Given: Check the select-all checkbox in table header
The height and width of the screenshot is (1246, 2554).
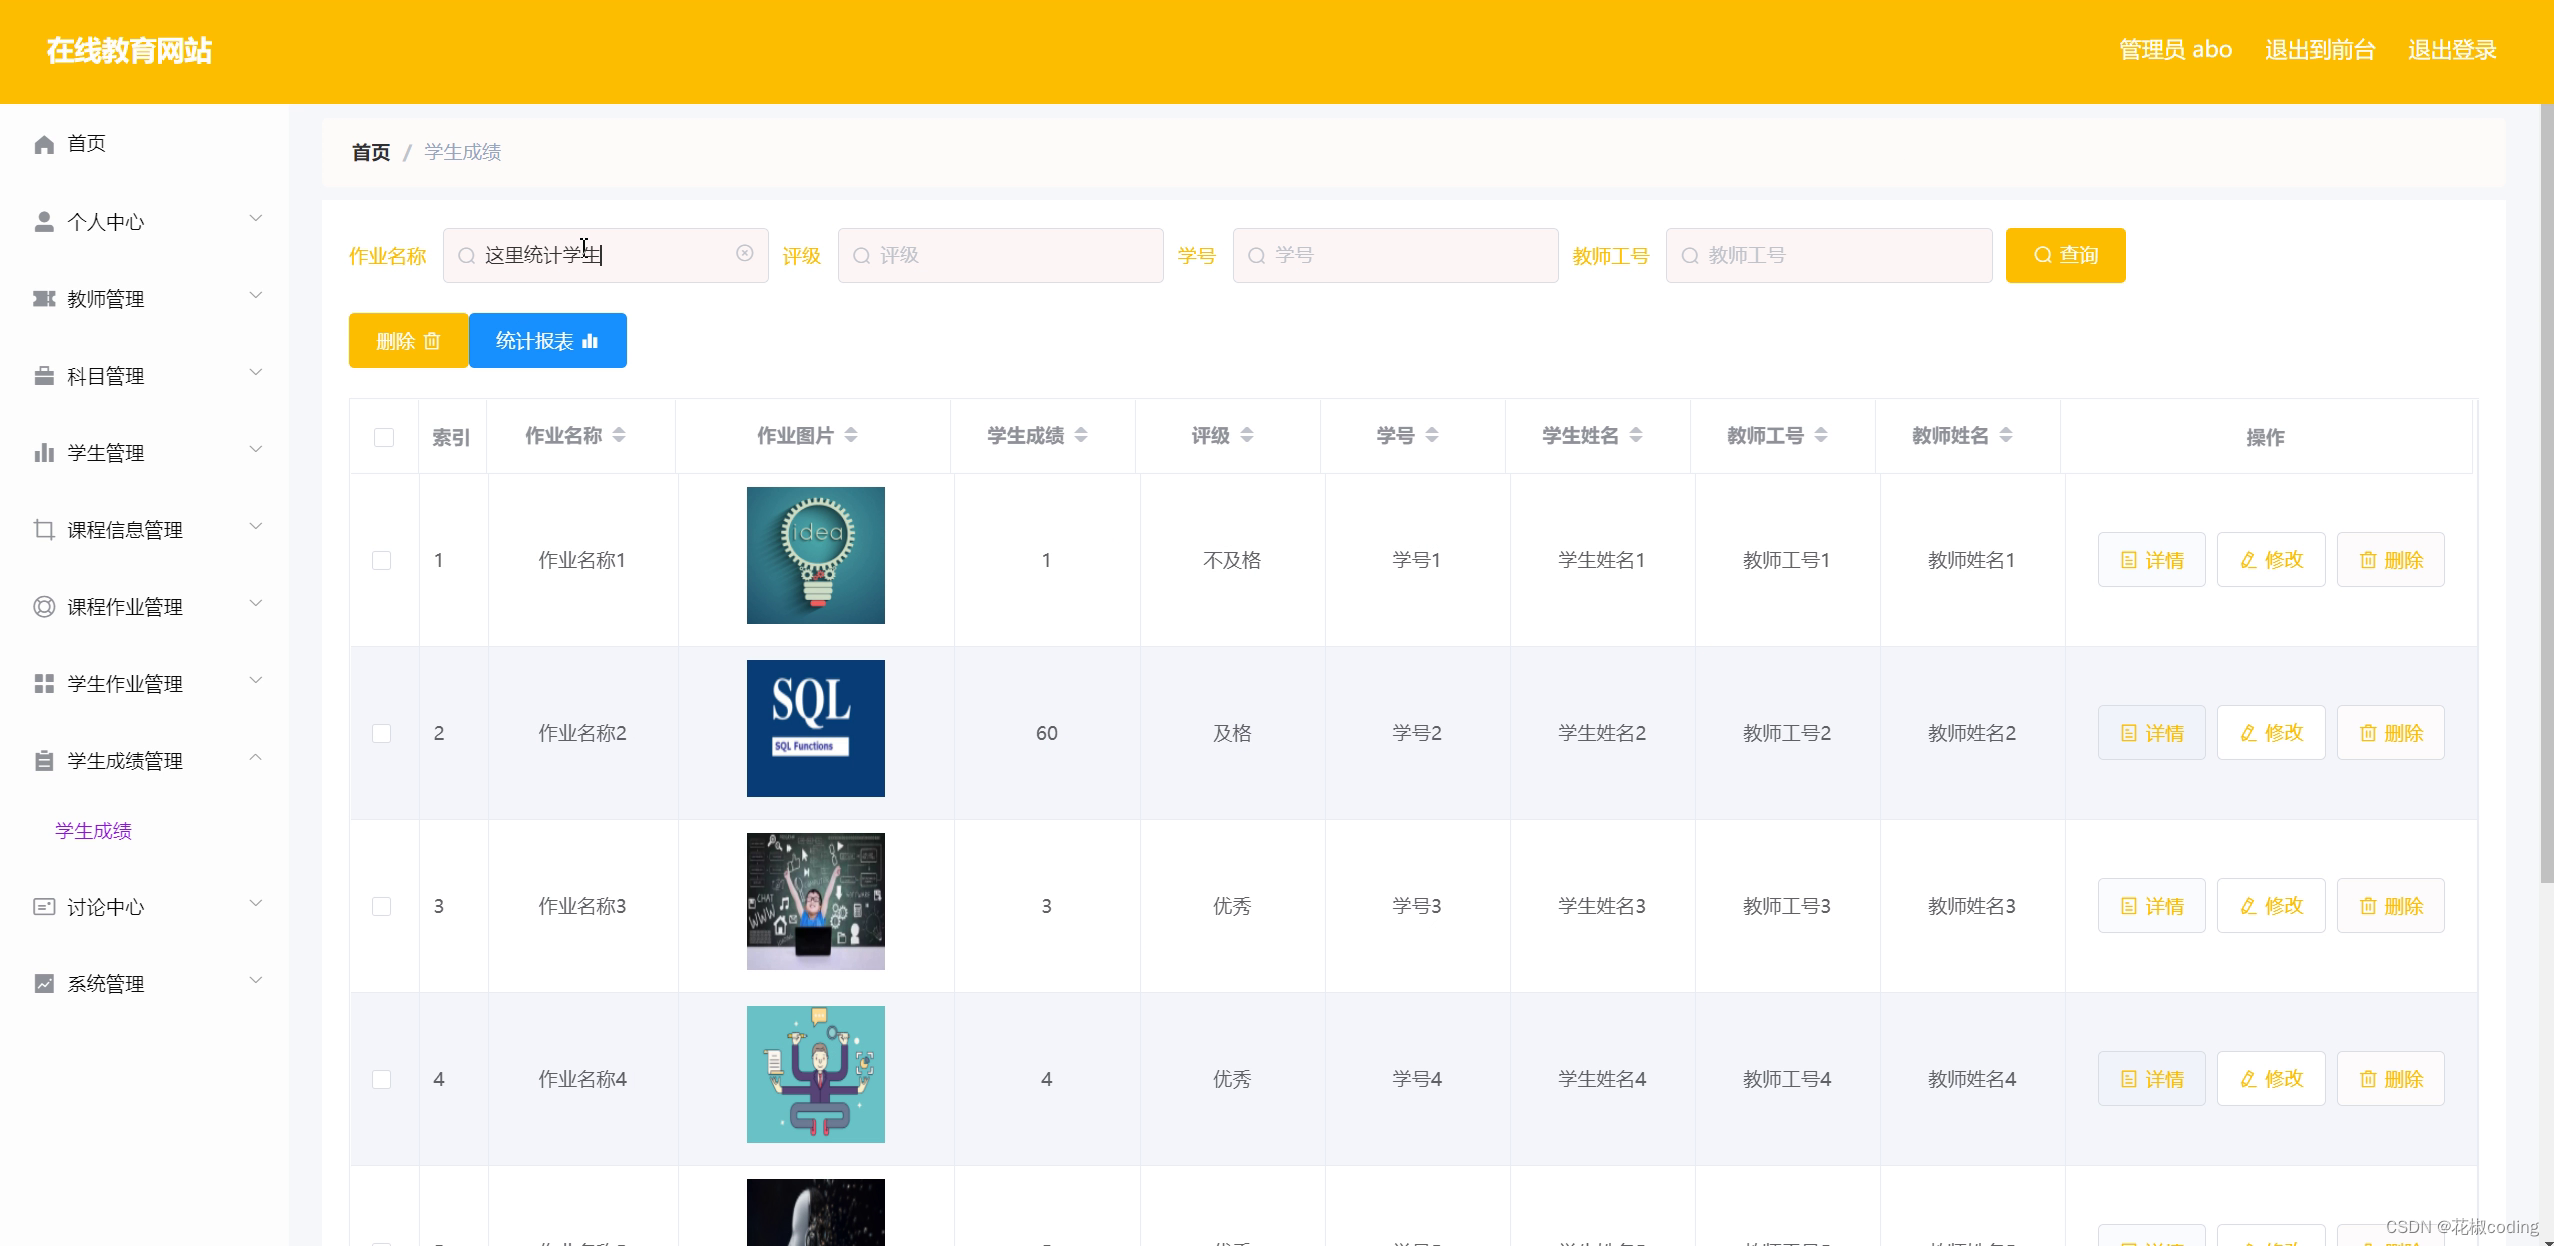Looking at the screenshot, I should coord(384,437).
